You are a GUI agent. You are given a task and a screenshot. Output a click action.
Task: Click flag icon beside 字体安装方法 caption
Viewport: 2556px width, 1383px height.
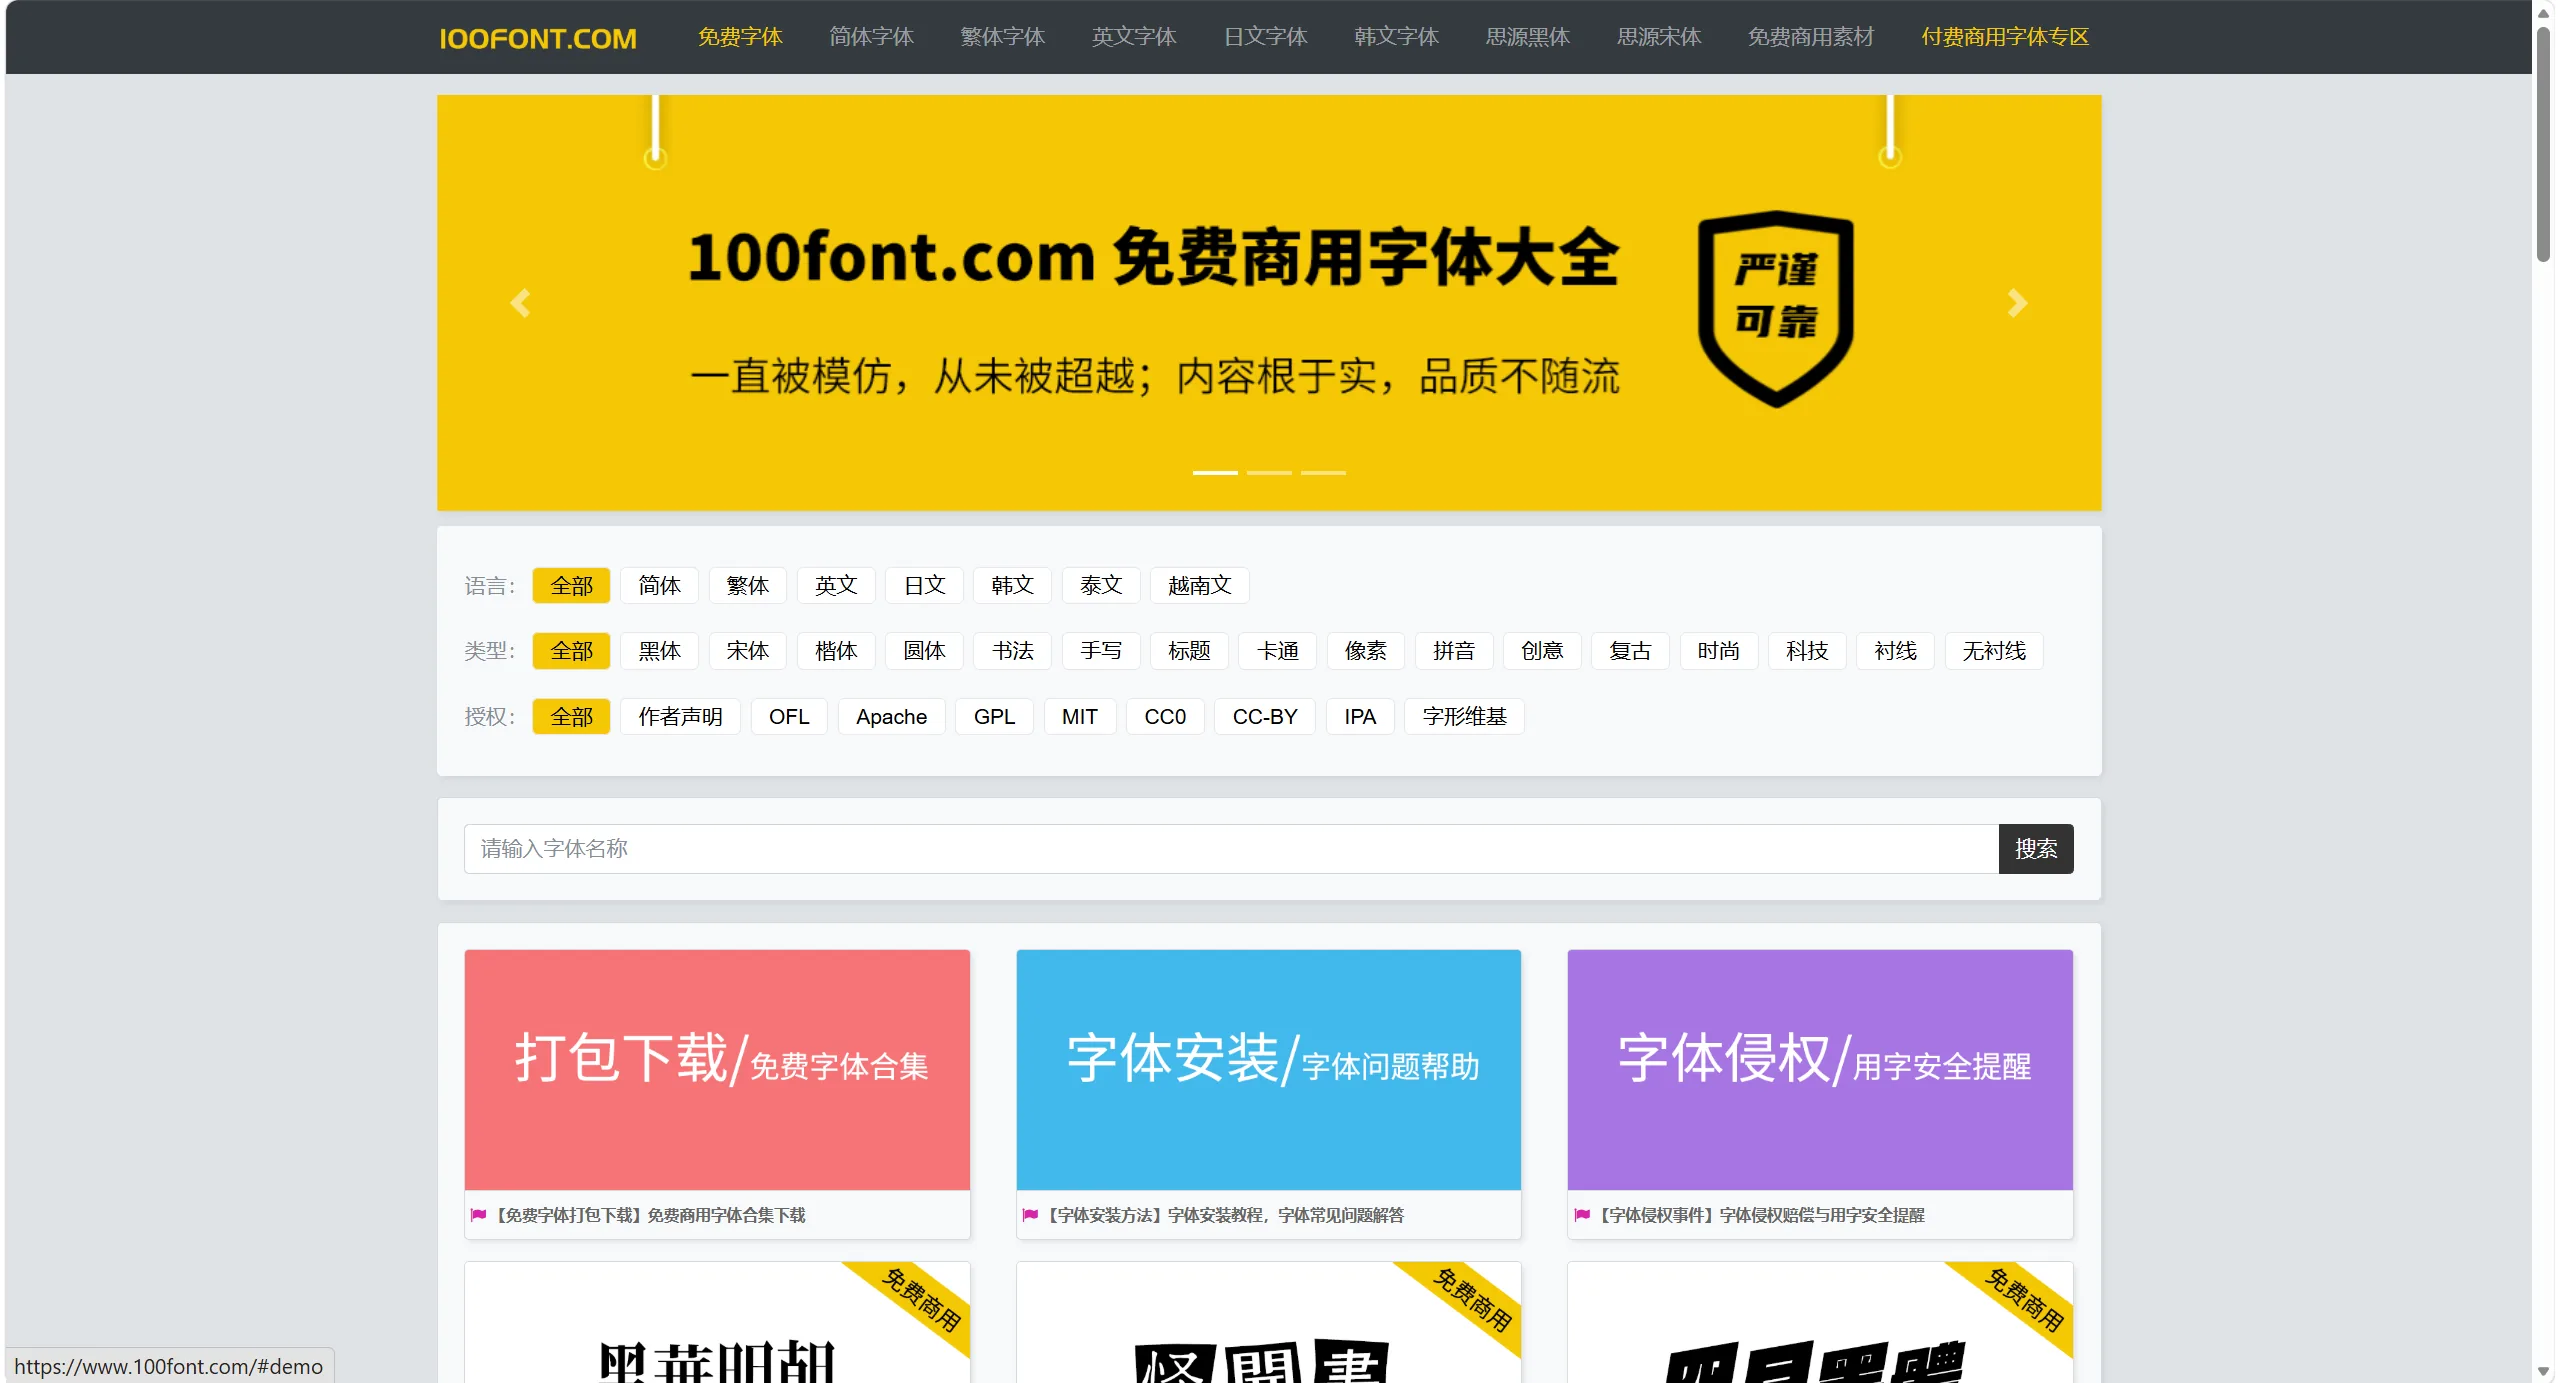(x=1030, y=1215)
